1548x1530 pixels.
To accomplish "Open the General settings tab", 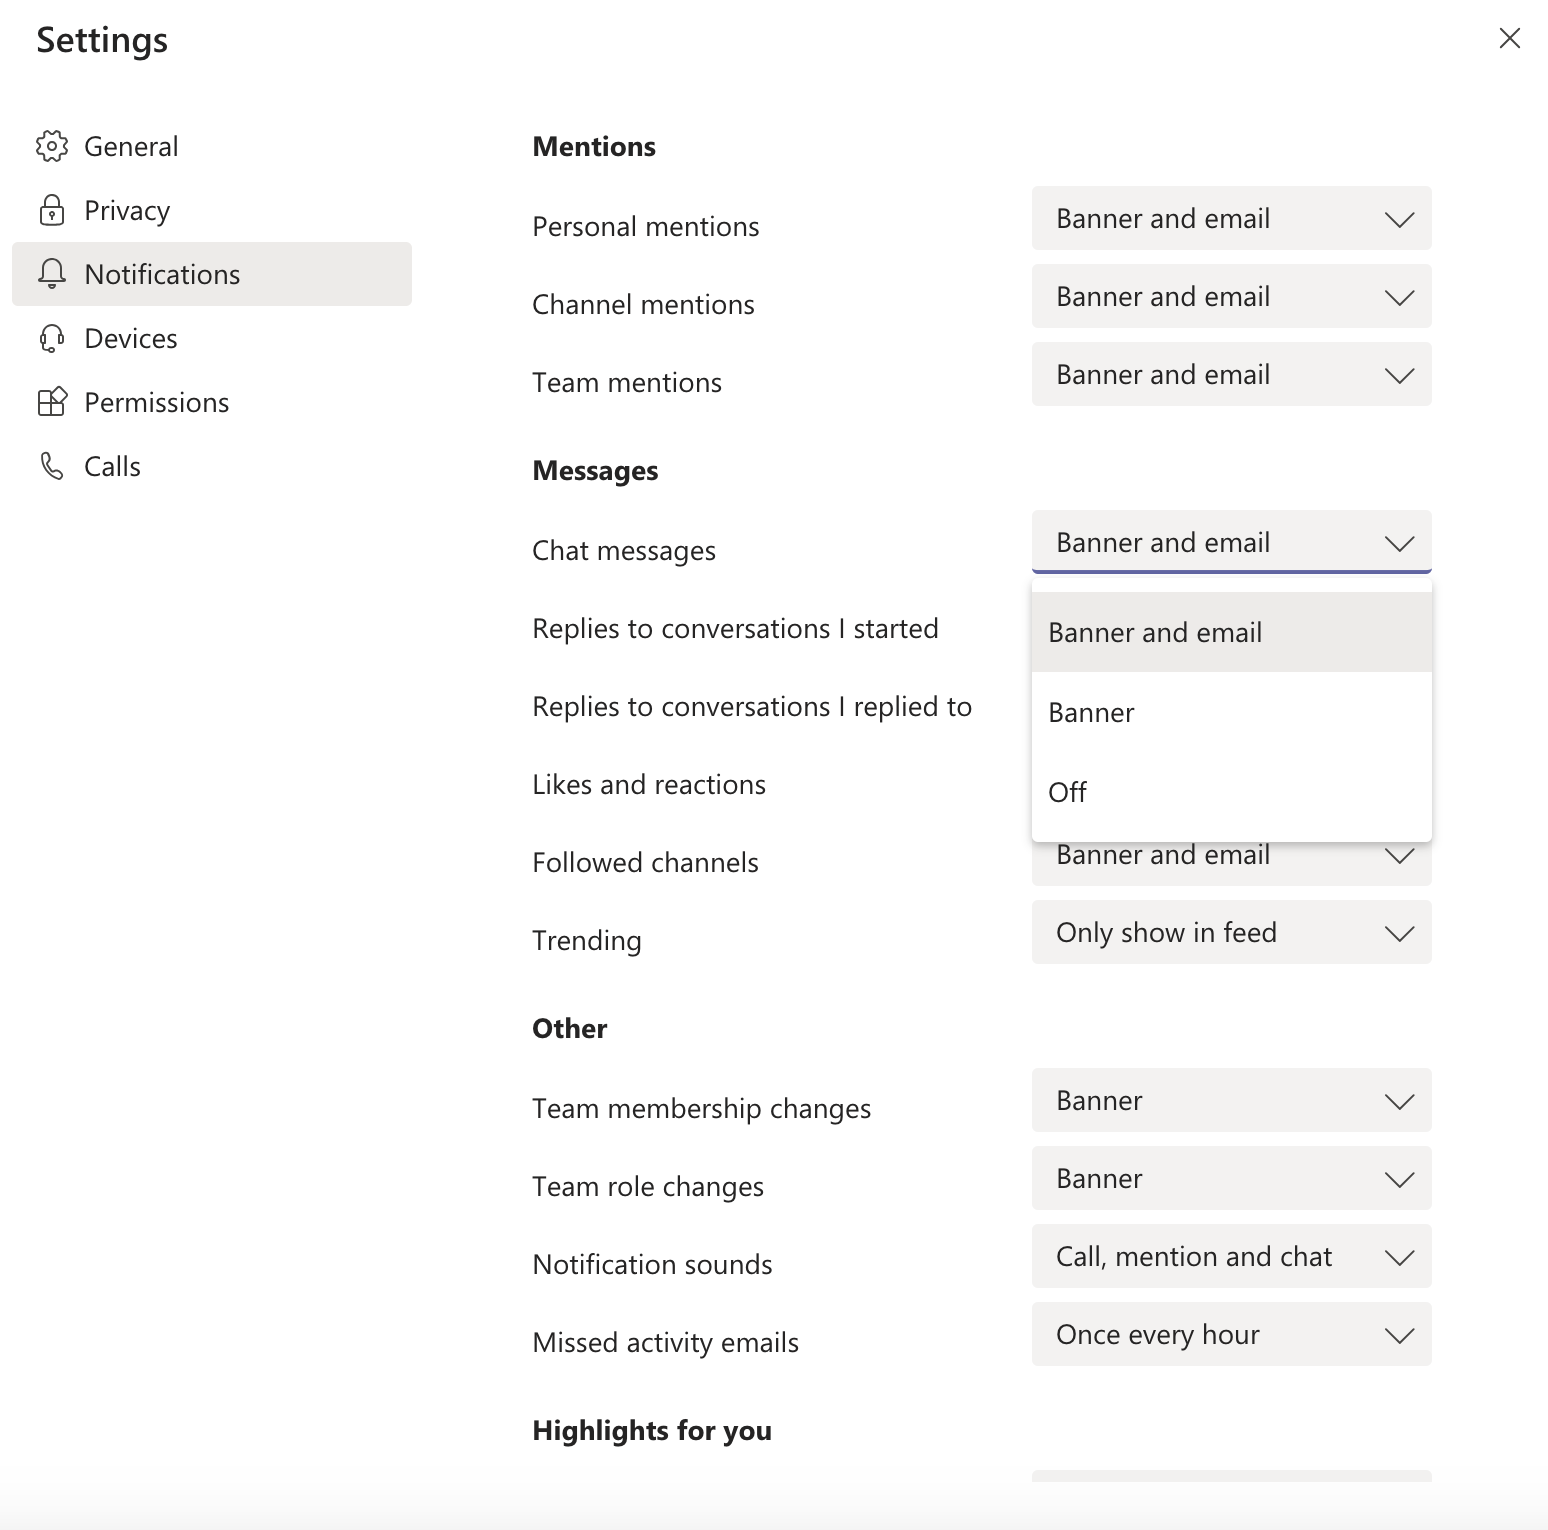I will 212,146.
